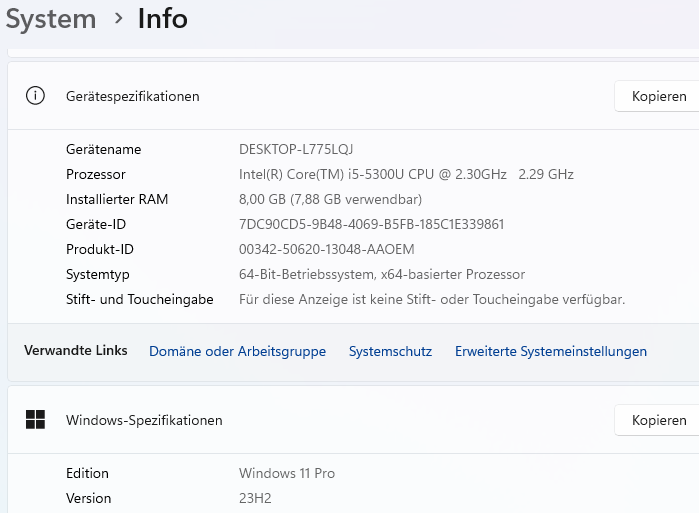Select the Geräte-ID value 7DC90CD5-9B48-4069-B5FB-185C1E339861
This screenshot has height=513, width=699.
pos(371,224)
